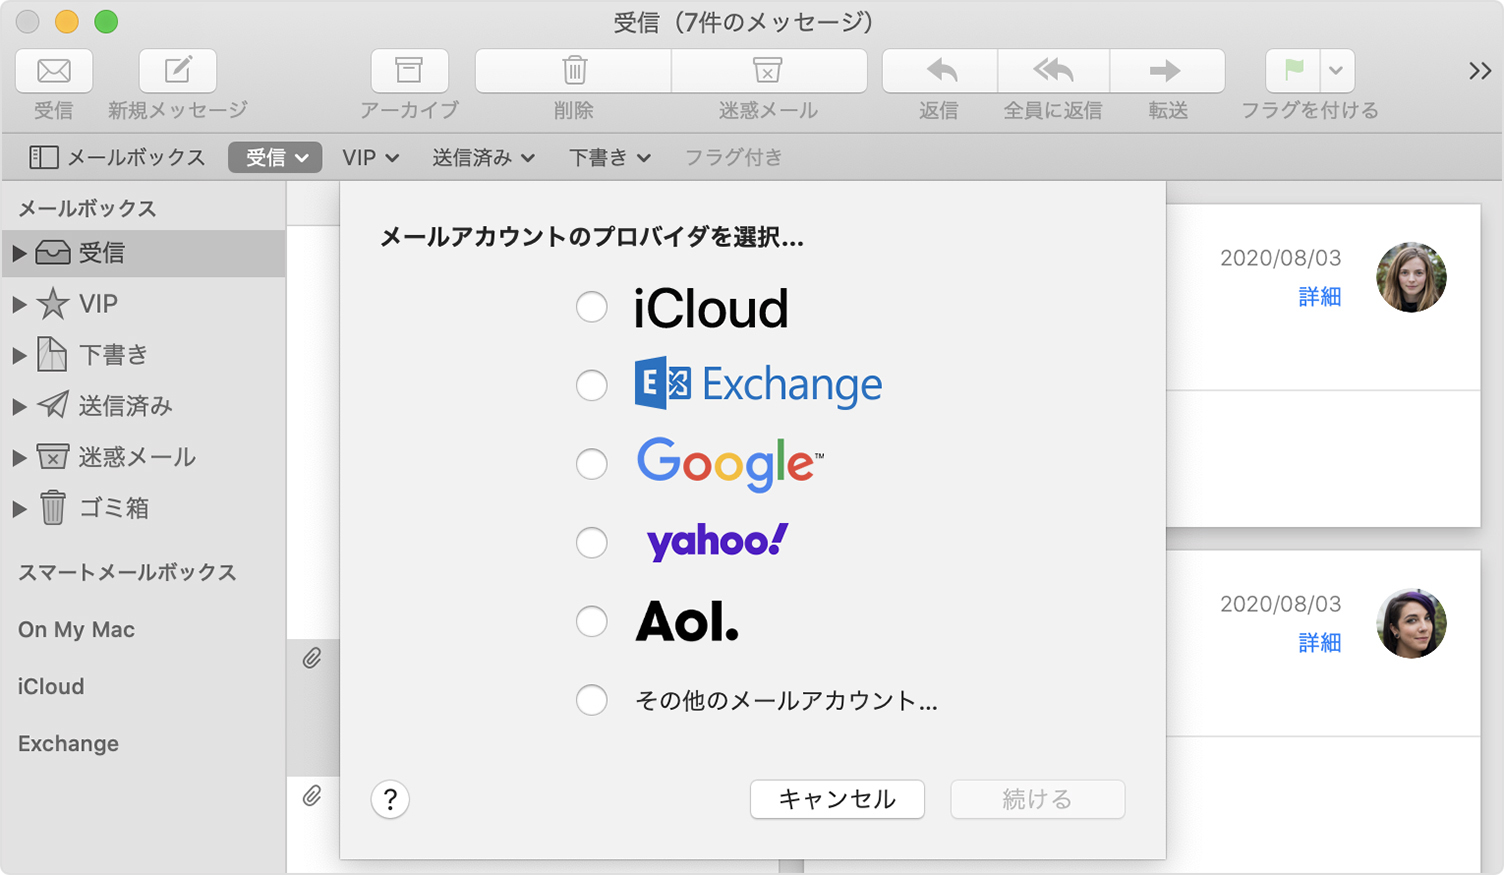Click the purple-haired sender's avatar photo

[1412, 623]
